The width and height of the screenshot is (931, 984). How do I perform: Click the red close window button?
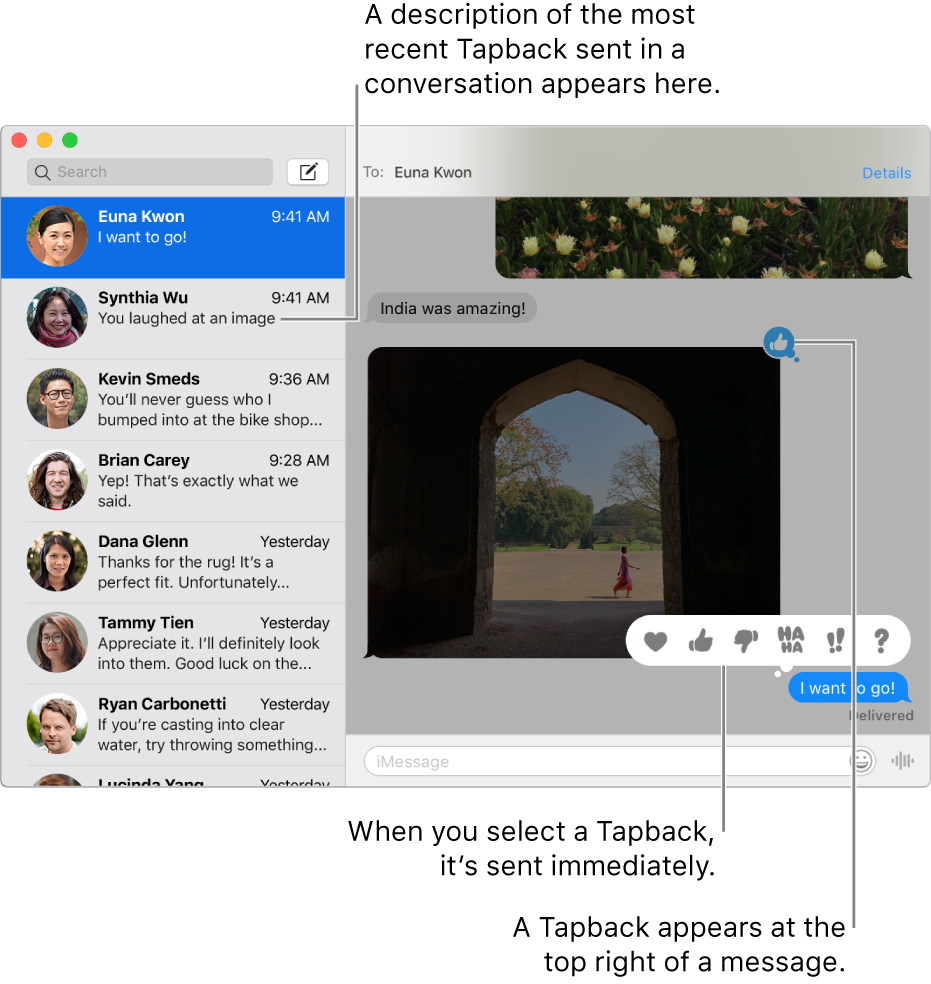pos(19,140)
